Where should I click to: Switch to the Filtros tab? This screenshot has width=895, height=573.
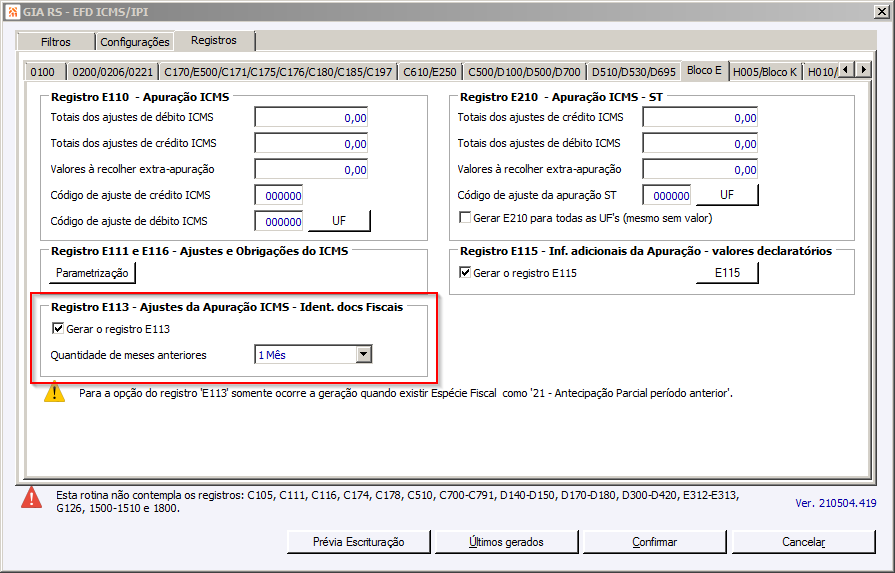tap(56, 42)
